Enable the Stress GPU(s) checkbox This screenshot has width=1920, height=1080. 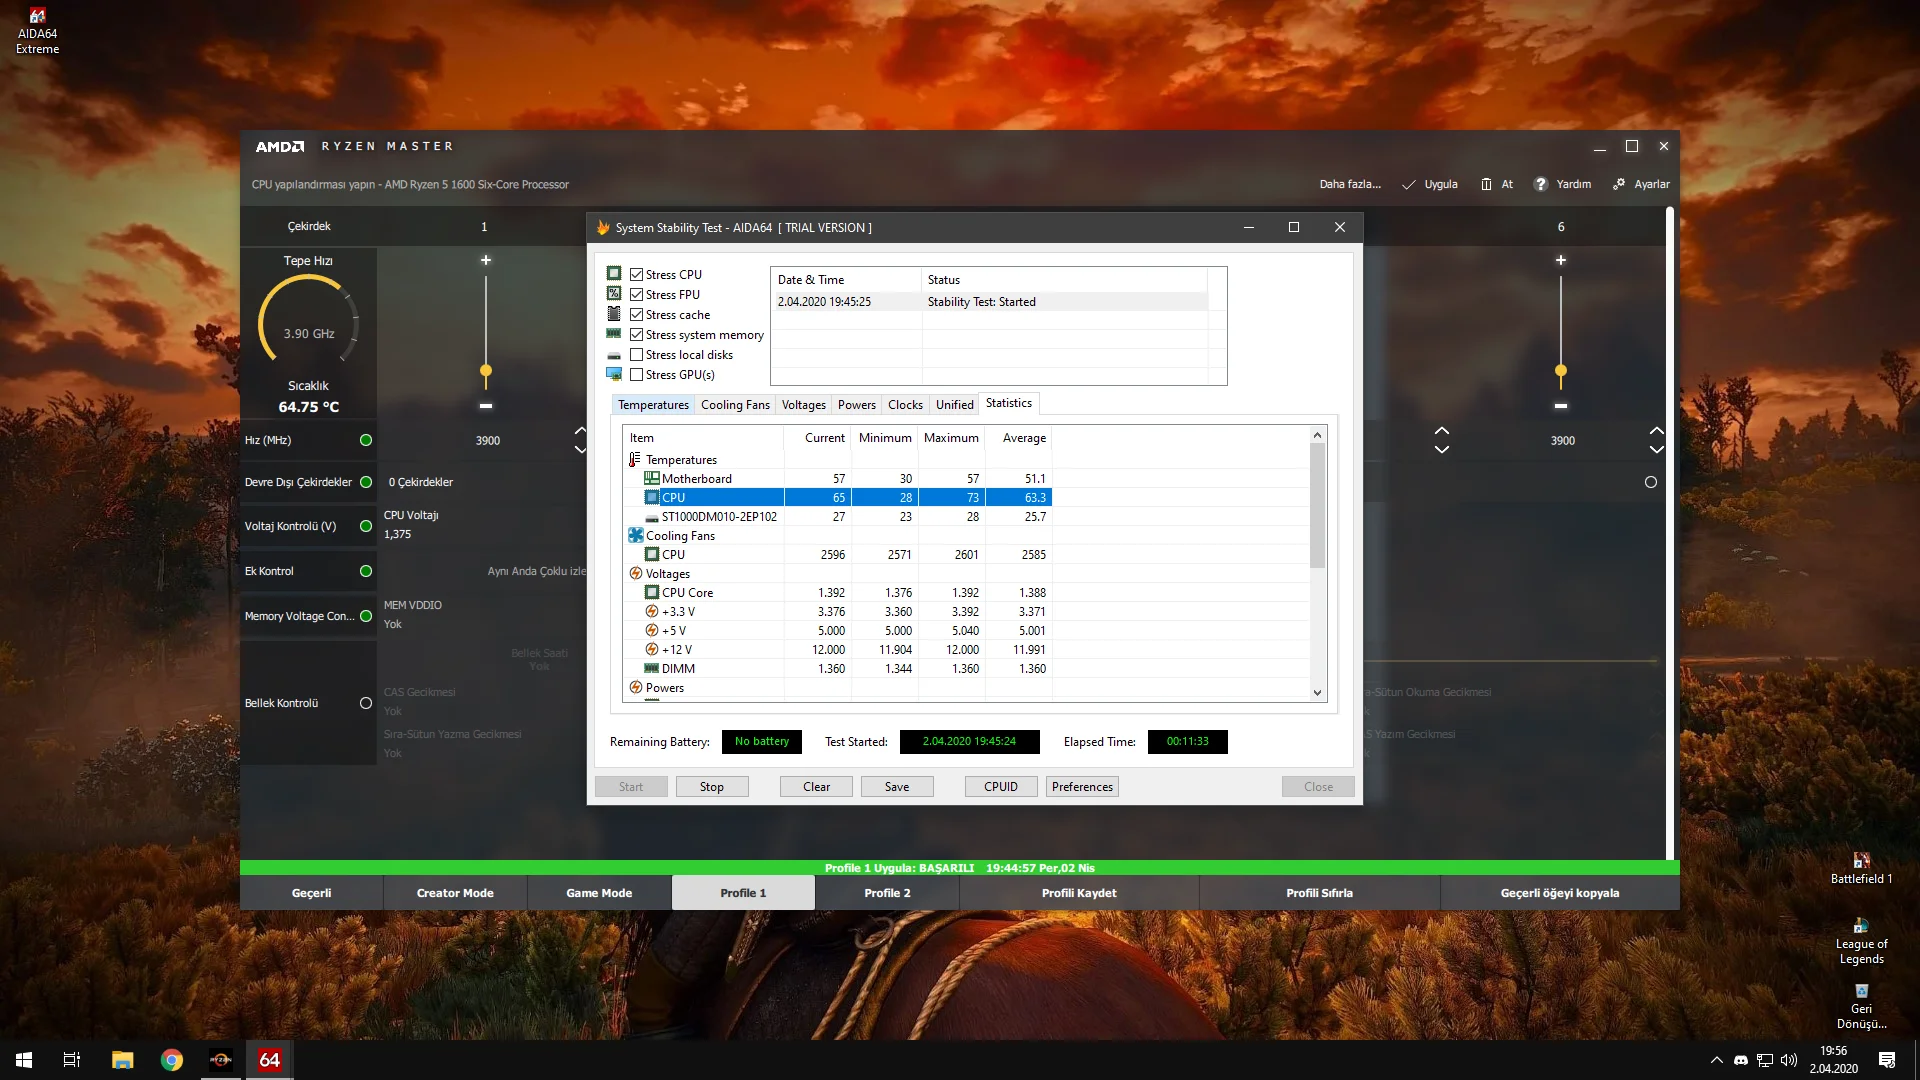(636, 375)
